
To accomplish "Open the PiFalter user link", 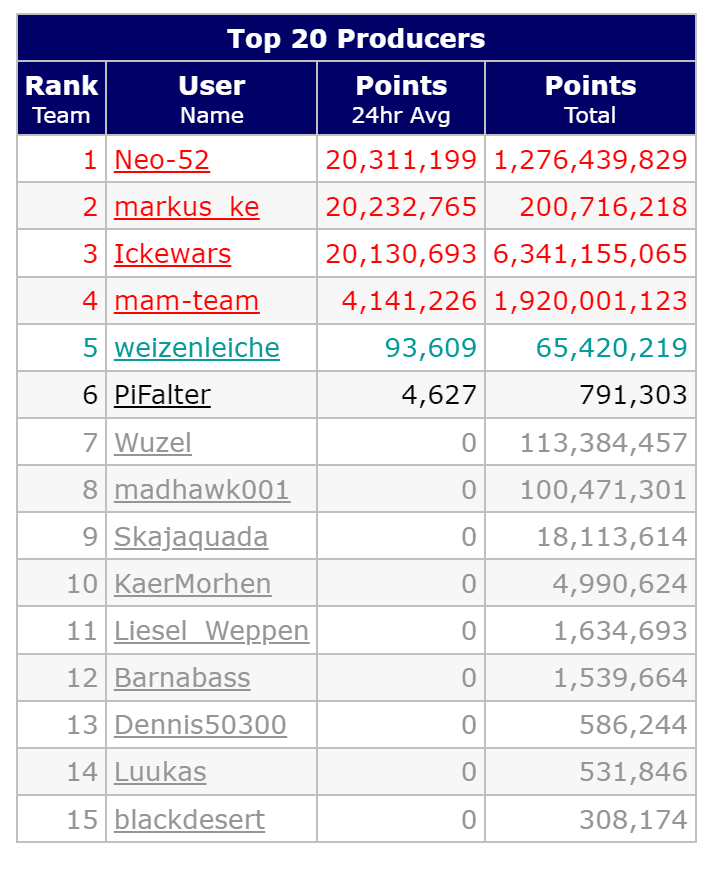I will coord(162,395).
